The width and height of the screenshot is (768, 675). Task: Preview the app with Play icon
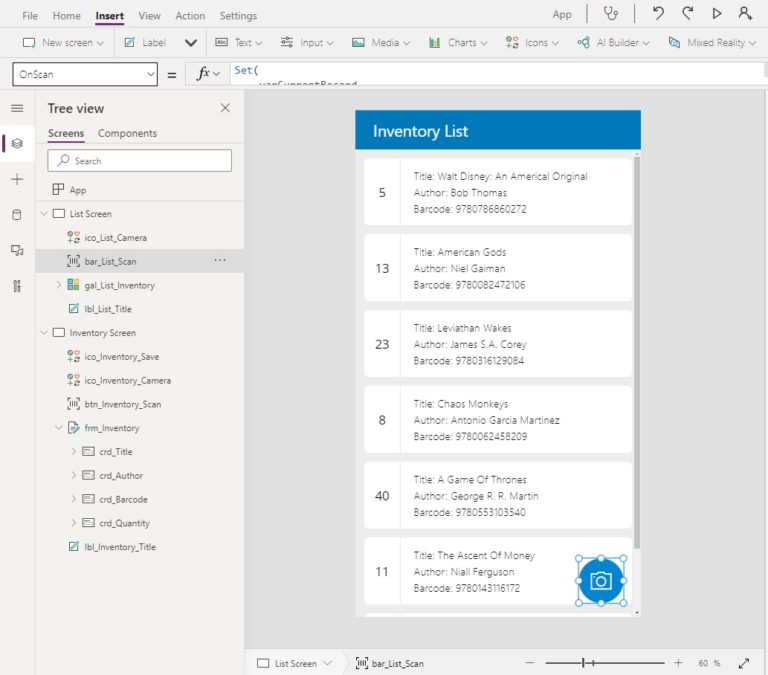click(716, 14)
